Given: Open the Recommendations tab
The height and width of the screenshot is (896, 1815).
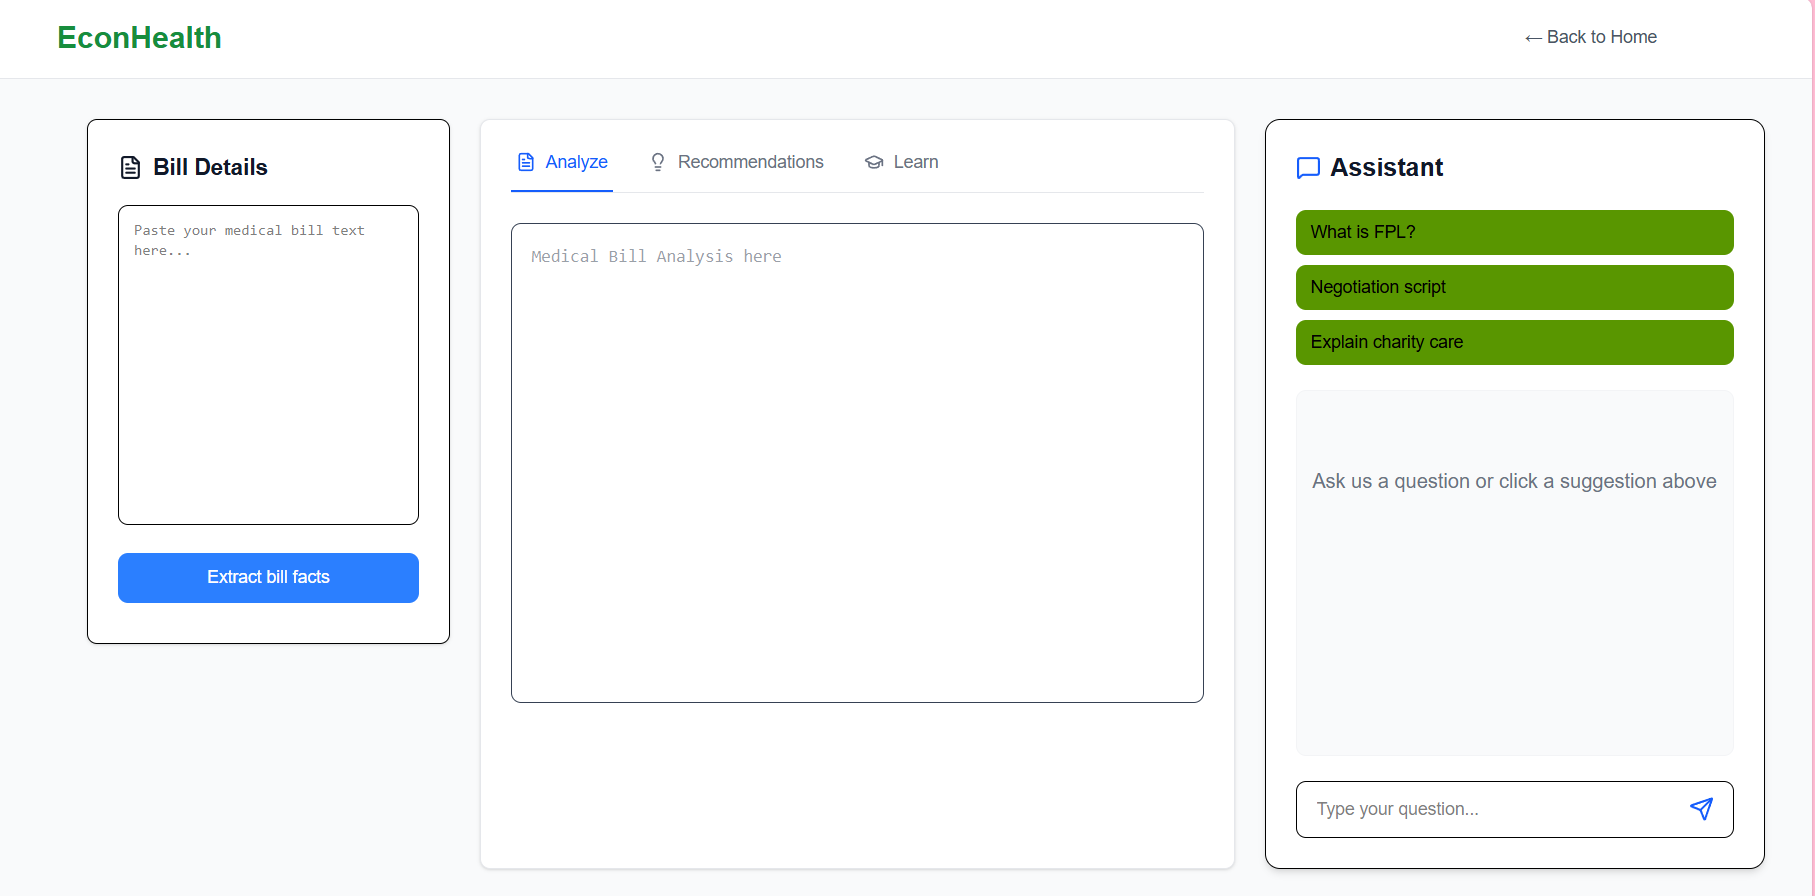Looking at the screenshot, I should (737, 162).
